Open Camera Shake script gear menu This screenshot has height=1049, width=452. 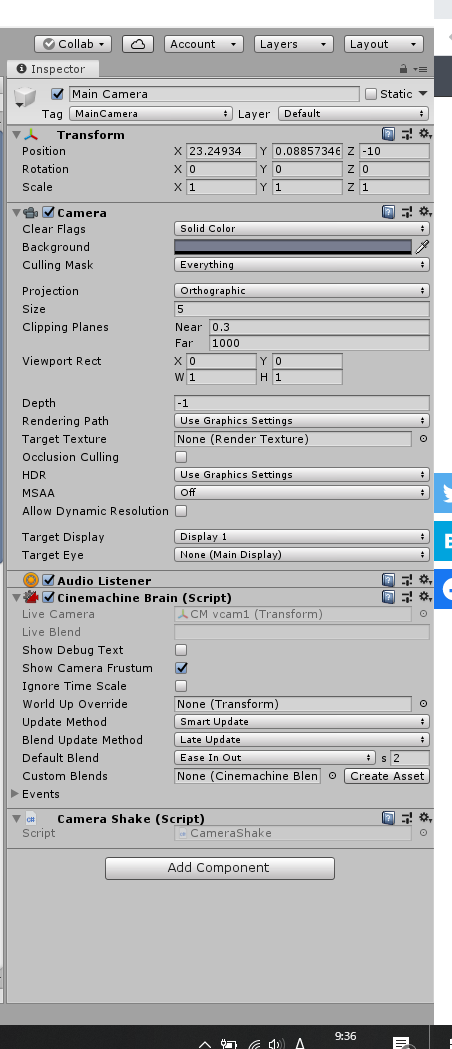(x=425, y=818)
